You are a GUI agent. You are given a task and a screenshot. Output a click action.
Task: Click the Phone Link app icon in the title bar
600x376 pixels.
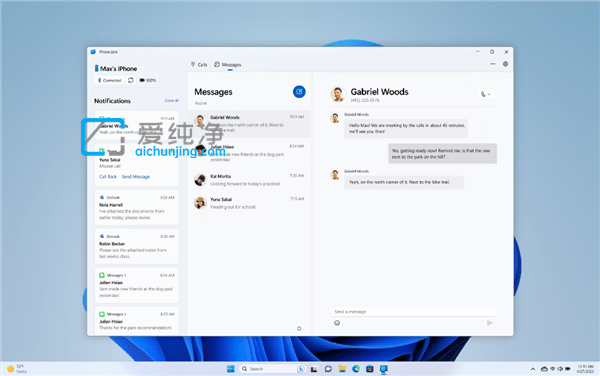click(x=93, y=52)
